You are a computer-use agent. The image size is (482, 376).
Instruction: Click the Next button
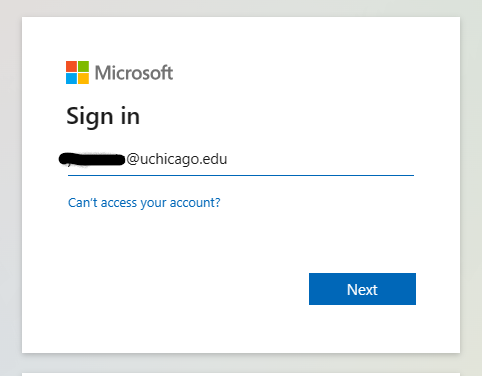[x=362, y=289]
